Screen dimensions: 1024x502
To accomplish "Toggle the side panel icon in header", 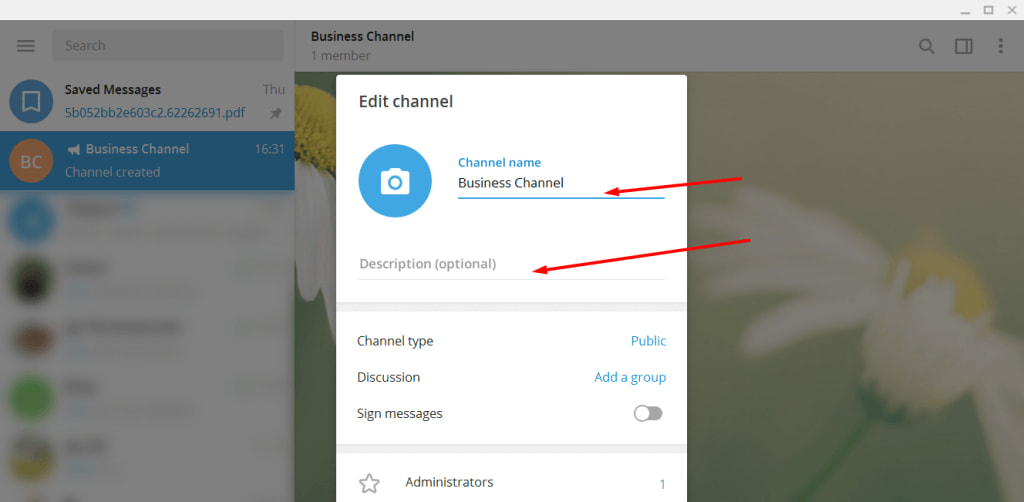I will (x=963, y=46).
